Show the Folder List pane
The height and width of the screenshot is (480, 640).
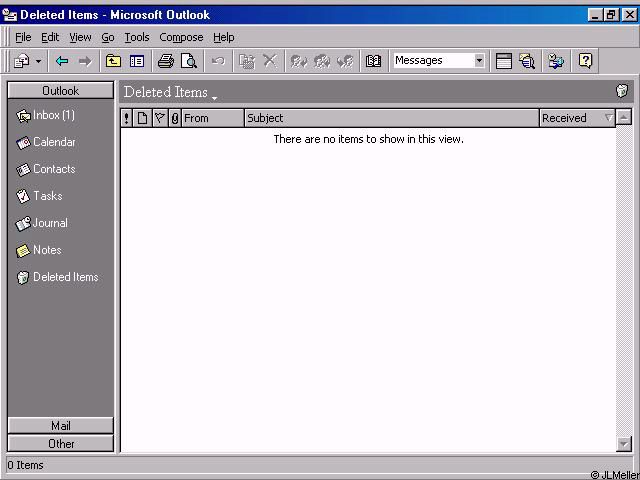tap(137, 61)
